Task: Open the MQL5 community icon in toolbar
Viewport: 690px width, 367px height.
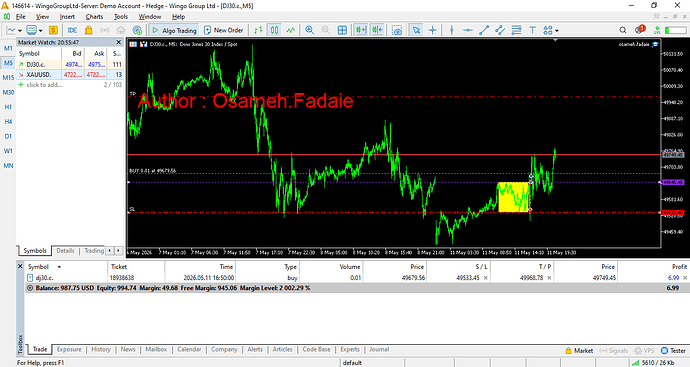Action: point(137,30)
